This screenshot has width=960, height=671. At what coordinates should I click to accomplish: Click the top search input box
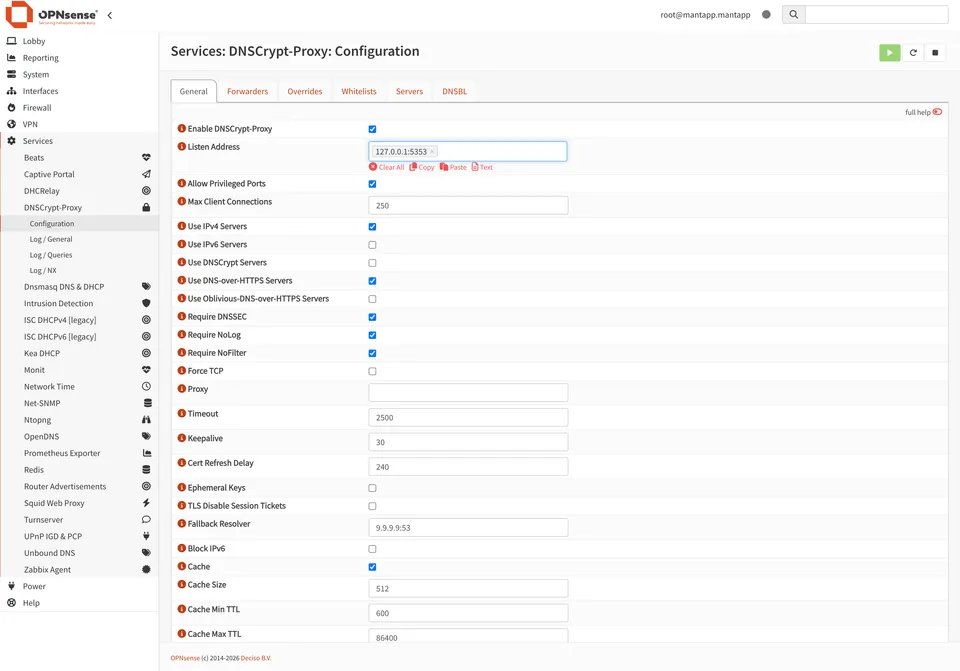877,14
